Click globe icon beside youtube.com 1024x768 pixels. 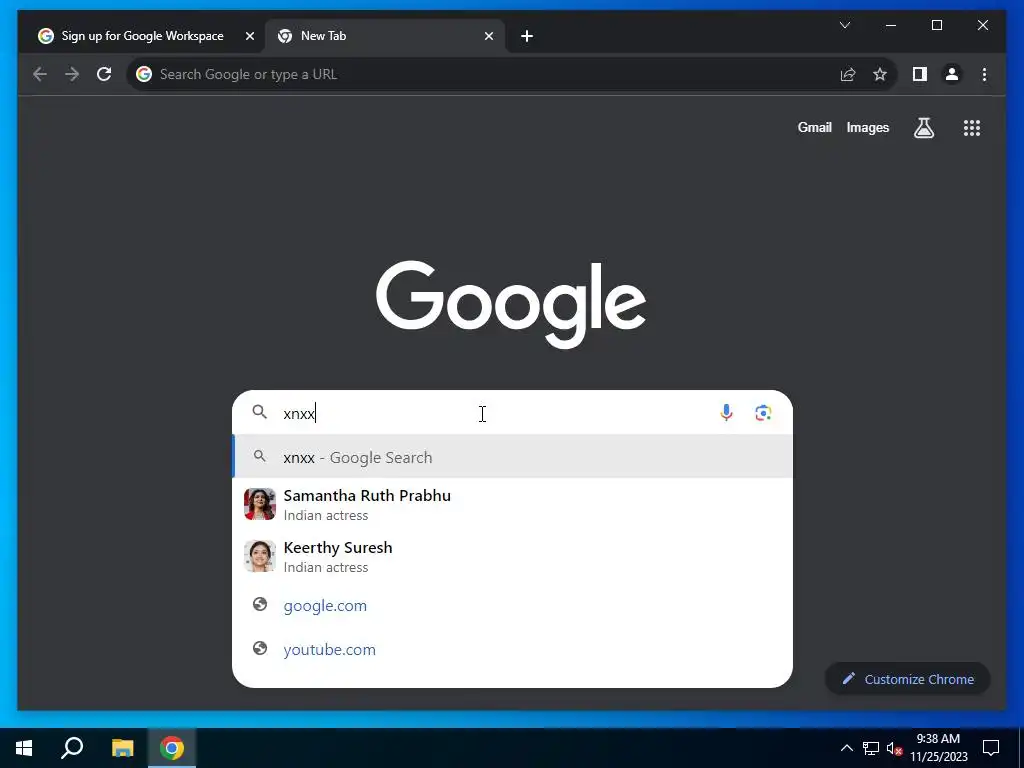[260, 648]
